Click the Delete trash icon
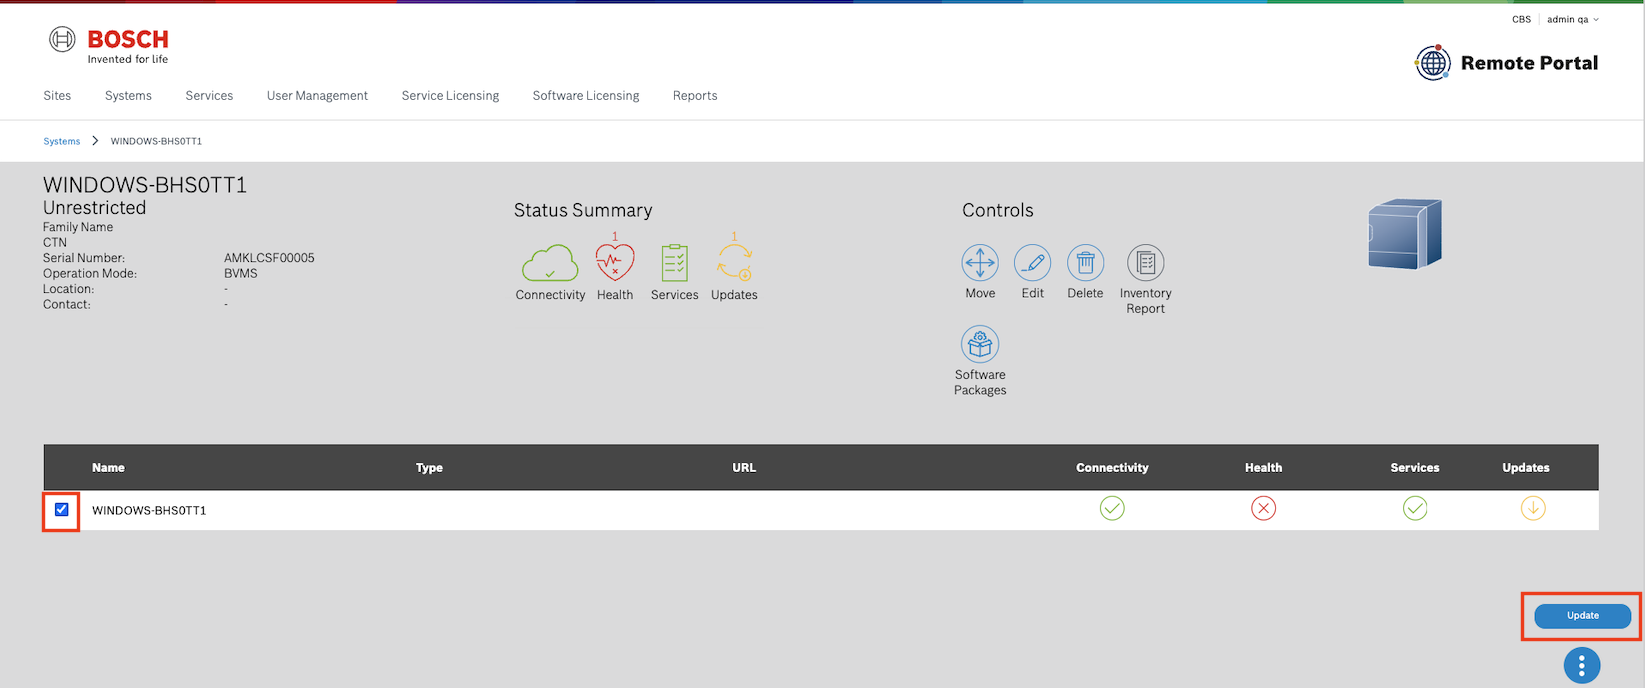Screen dimensions: 1645x688 (x=1085, y=263)
